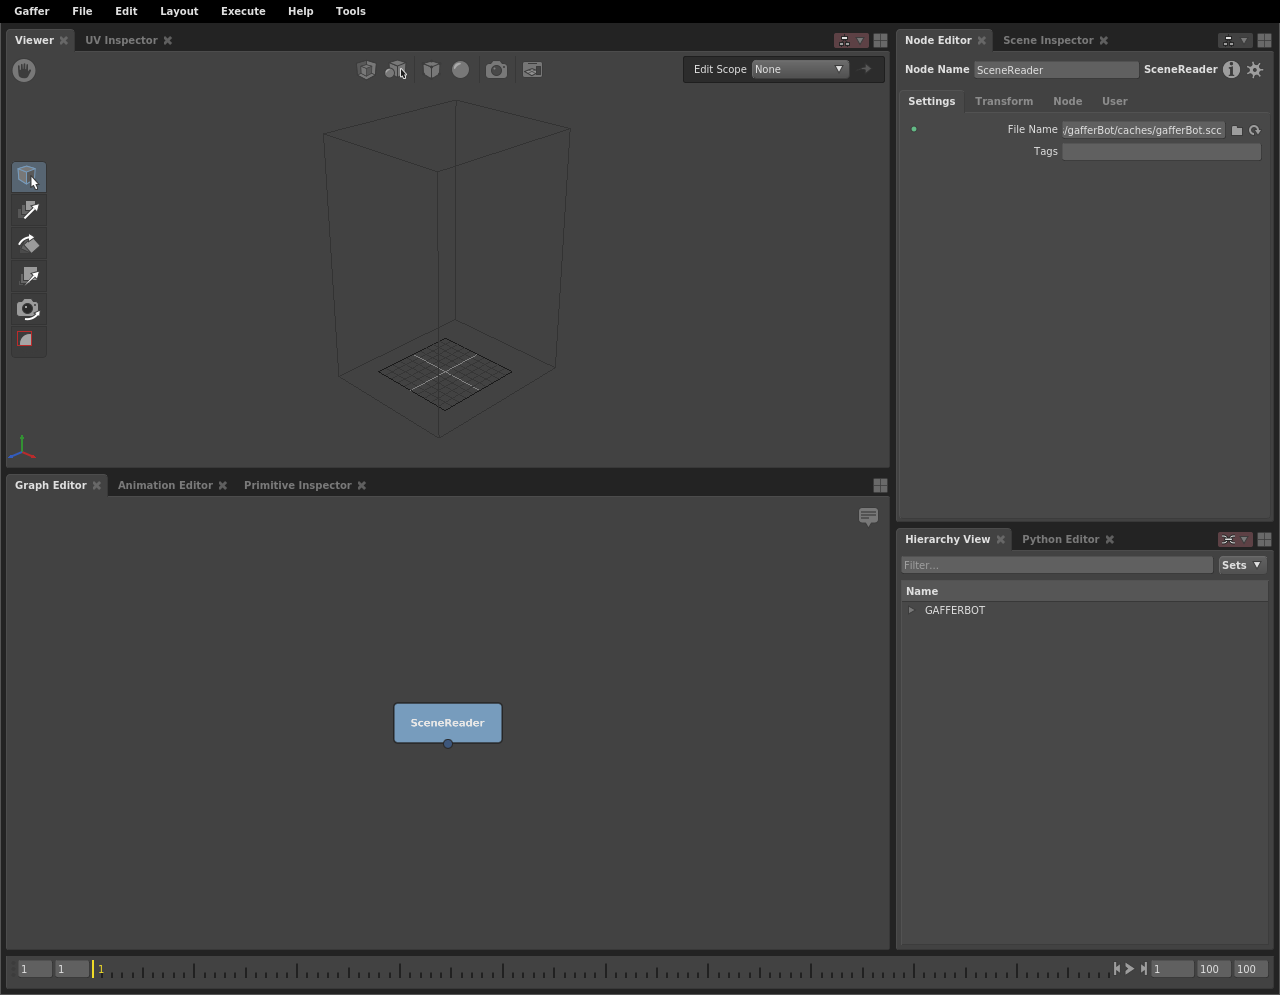Image resolution: width=1280 pixels, height=995 pixels.
Task: Open the Sets dropdown in Hierarchy View
Action: 1241,565
